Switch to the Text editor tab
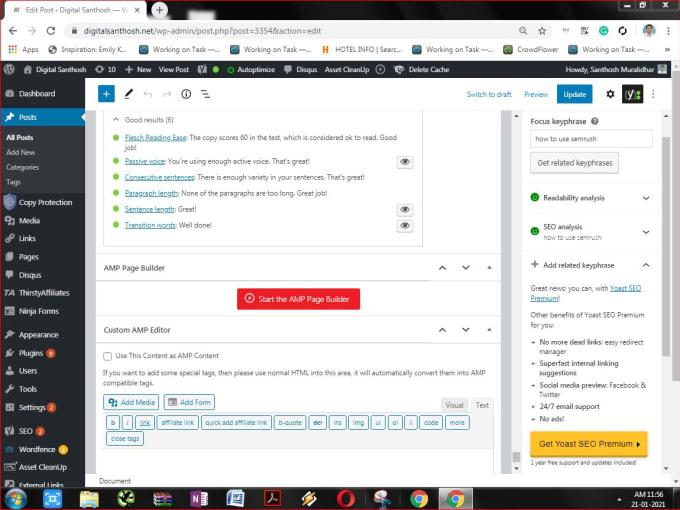 tap(482, 405)
